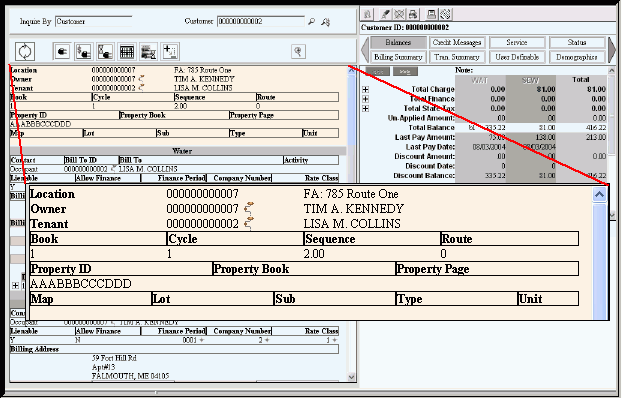Click the balances panel scroll-up arrow
The width and height of the screenshot is (622, 398).
pos(611,70)
